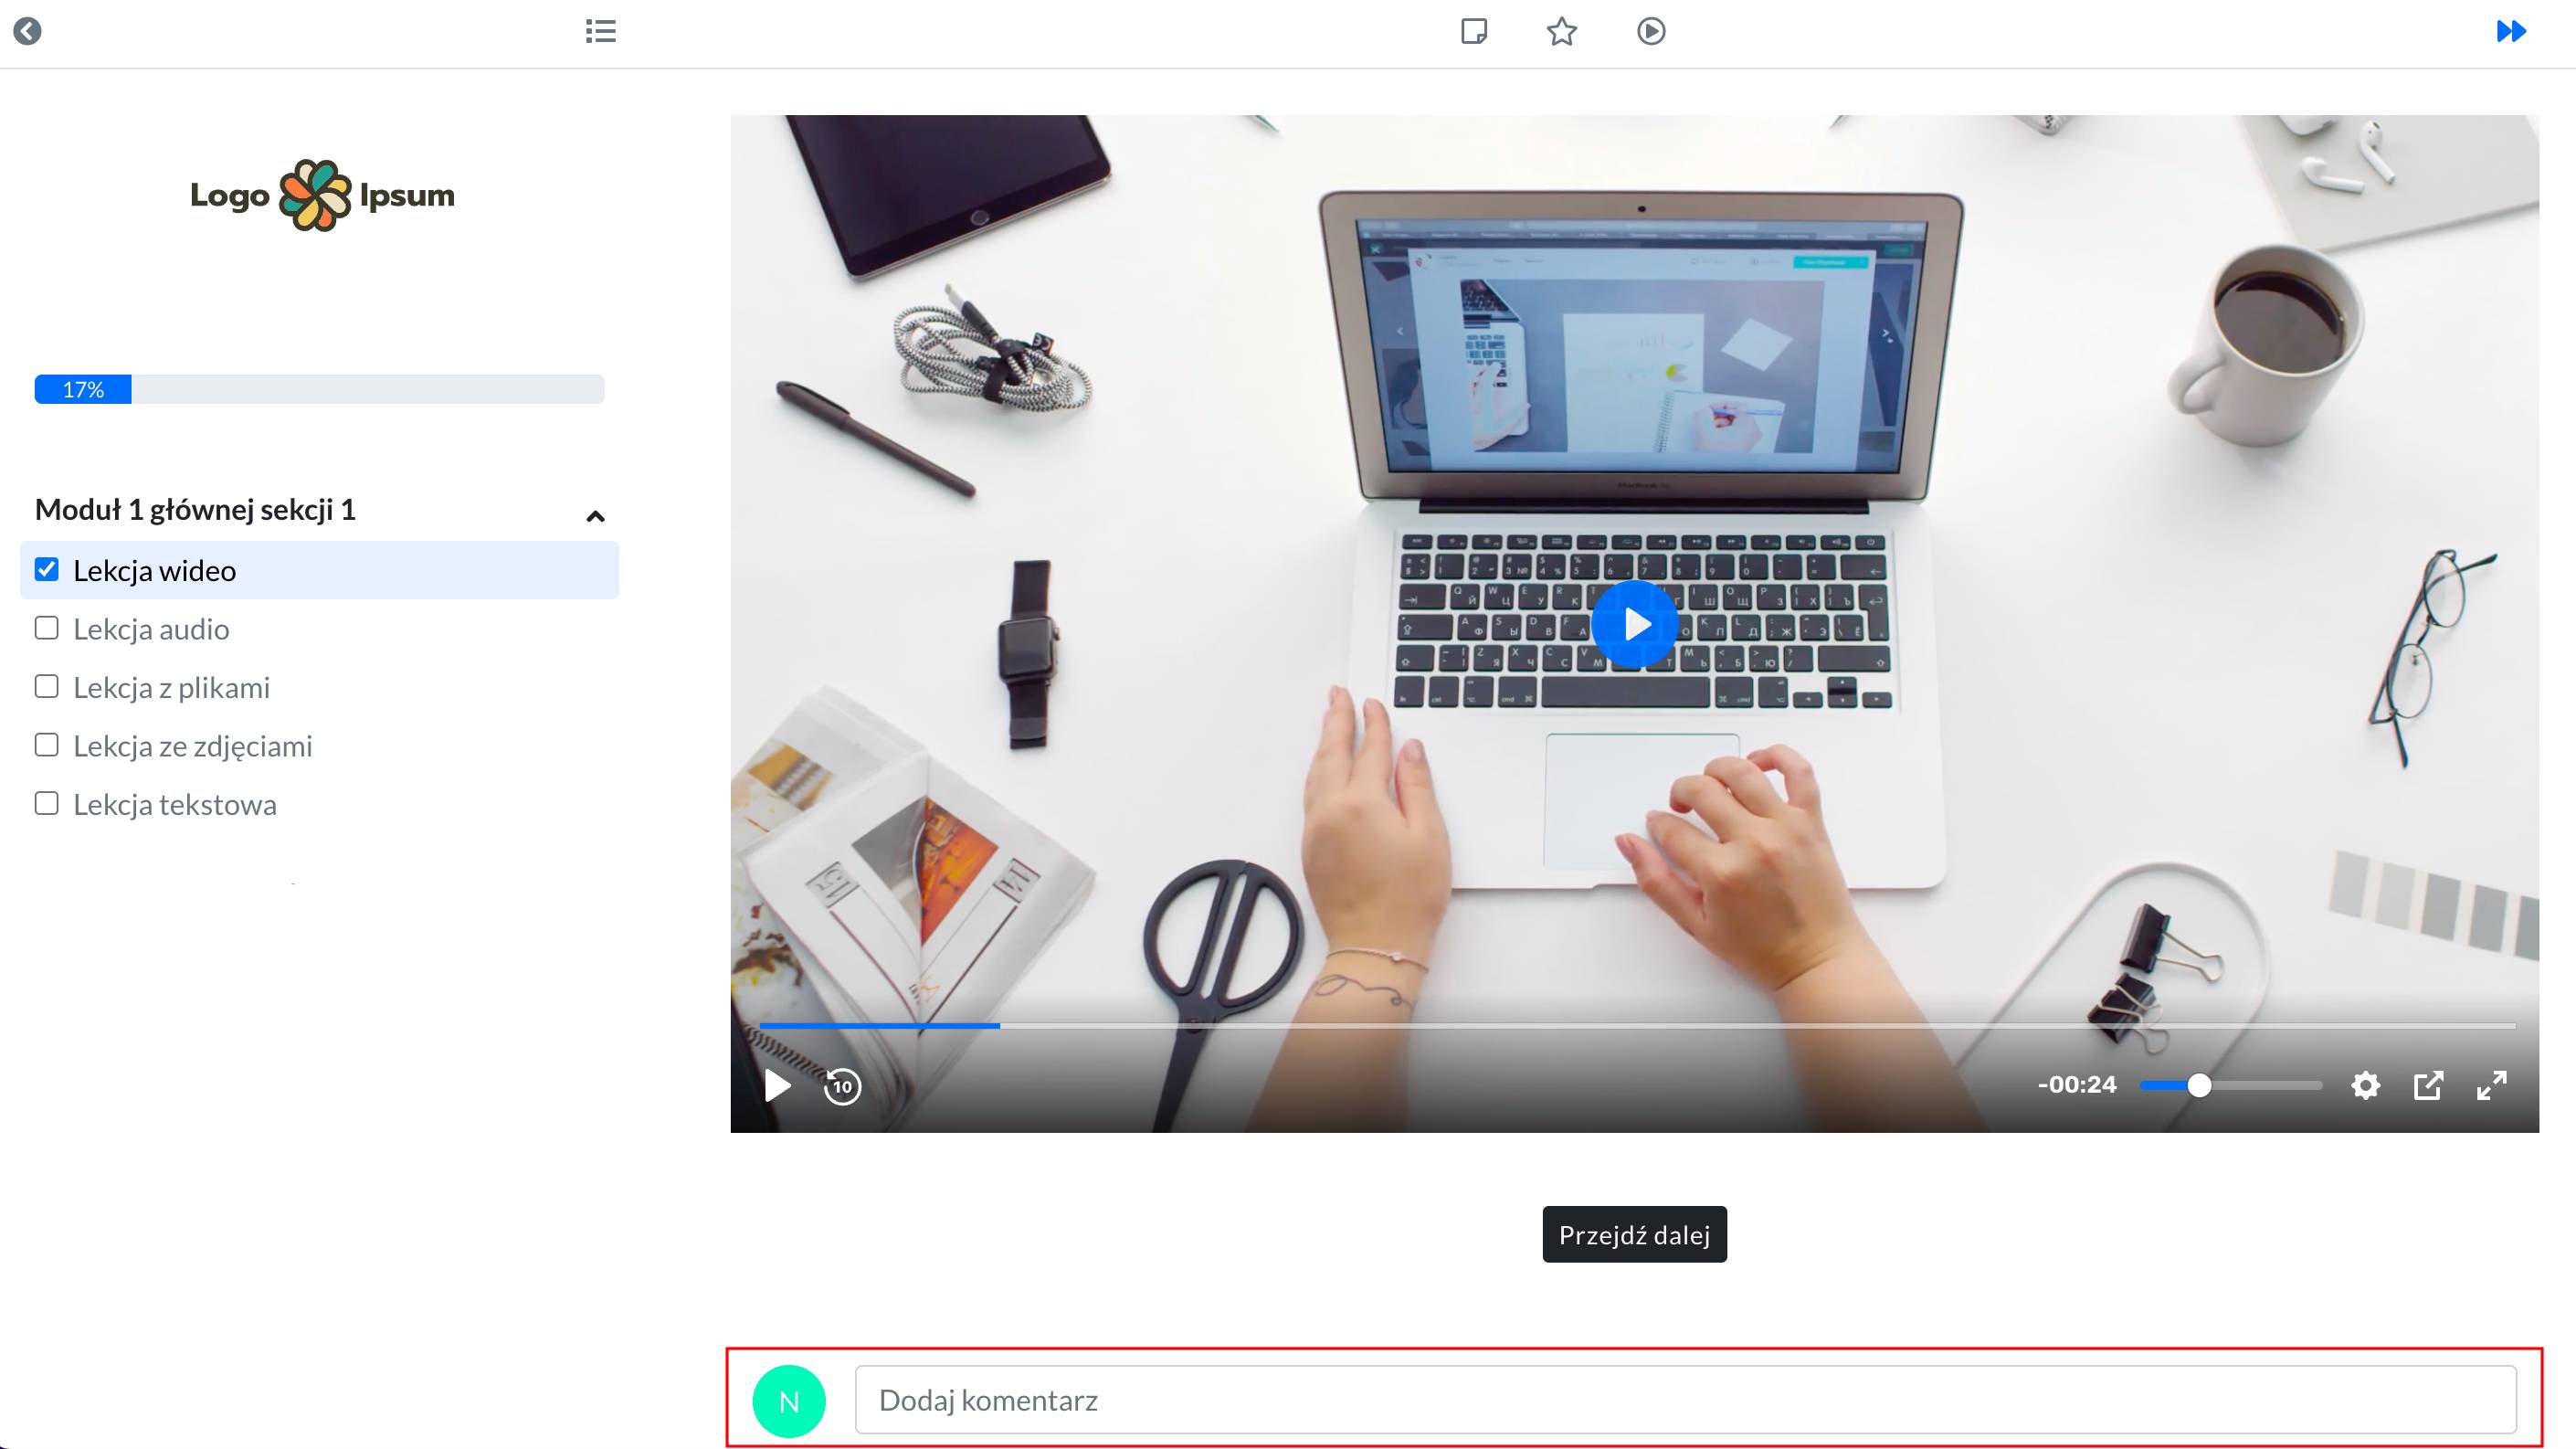
Task: Click the Przejdź dalej button
Action: (1634, 1234)
